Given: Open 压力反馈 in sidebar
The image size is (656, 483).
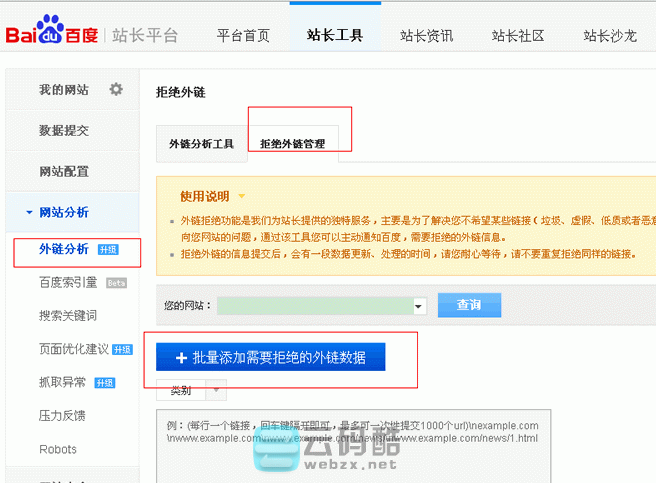Looking at the screenshot, I should 62,416.
